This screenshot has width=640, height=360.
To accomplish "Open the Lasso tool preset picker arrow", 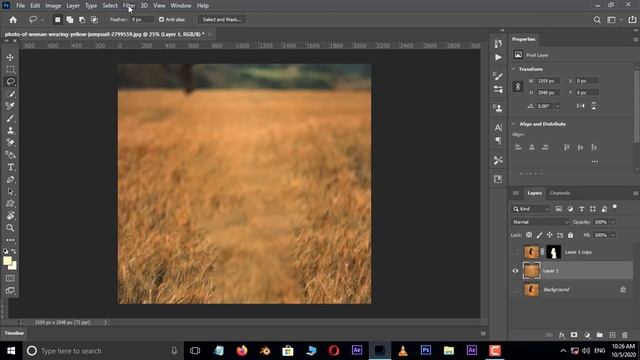I will pos(42,20).
